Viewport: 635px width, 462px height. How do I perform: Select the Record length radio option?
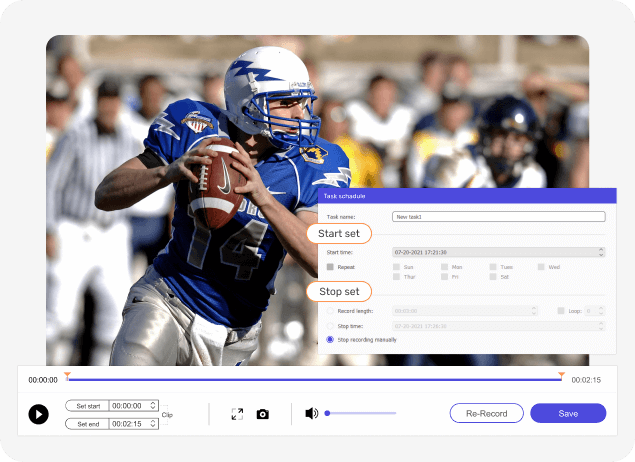(x=330, y=311)
